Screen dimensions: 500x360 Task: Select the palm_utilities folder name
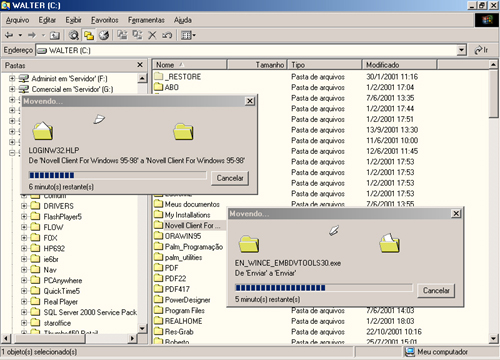[183, 257]
